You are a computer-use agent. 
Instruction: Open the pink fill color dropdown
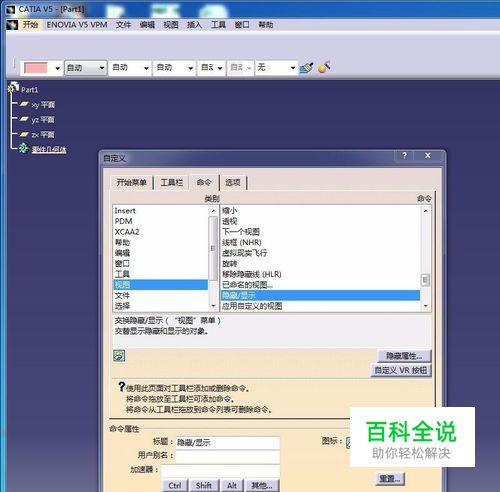tap(57, 68)
